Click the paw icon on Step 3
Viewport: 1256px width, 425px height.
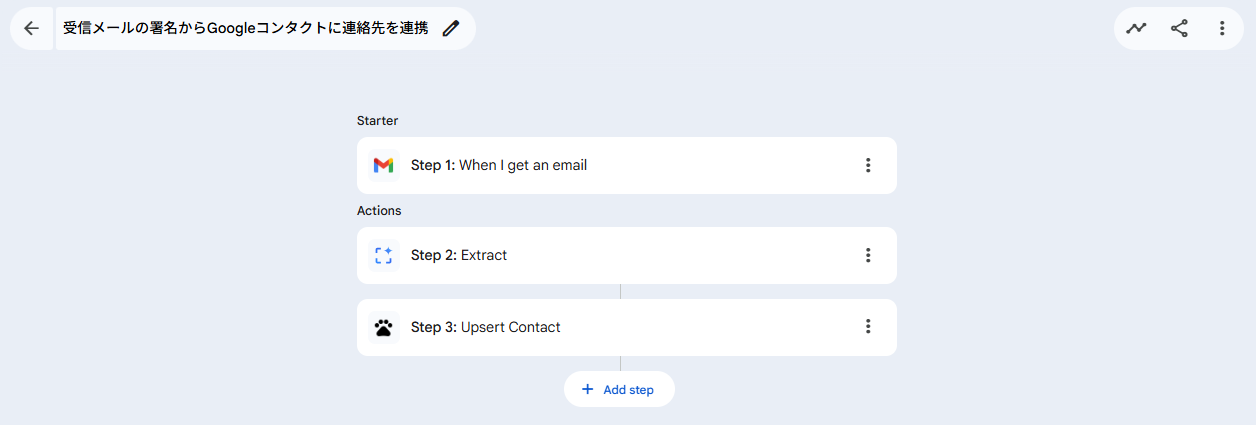pos(383,327)
